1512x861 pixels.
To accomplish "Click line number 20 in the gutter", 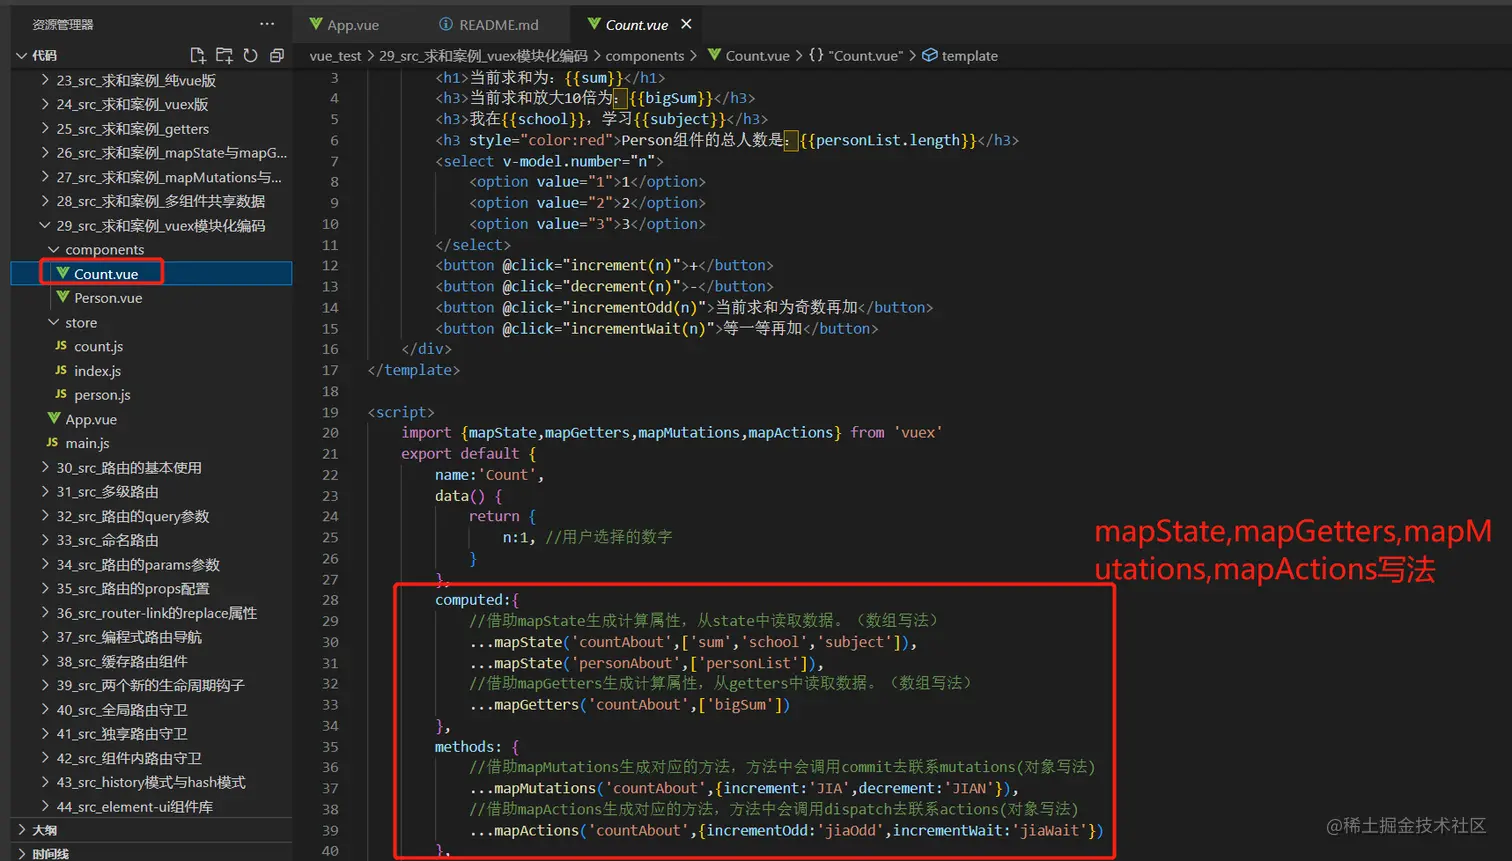I will [330, 433].
